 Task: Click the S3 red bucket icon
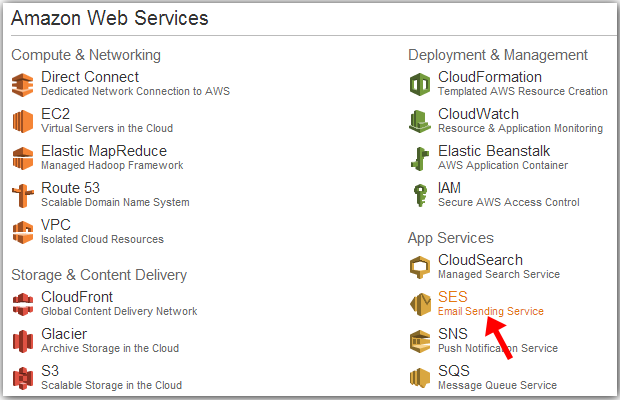(x=23, y=378)
